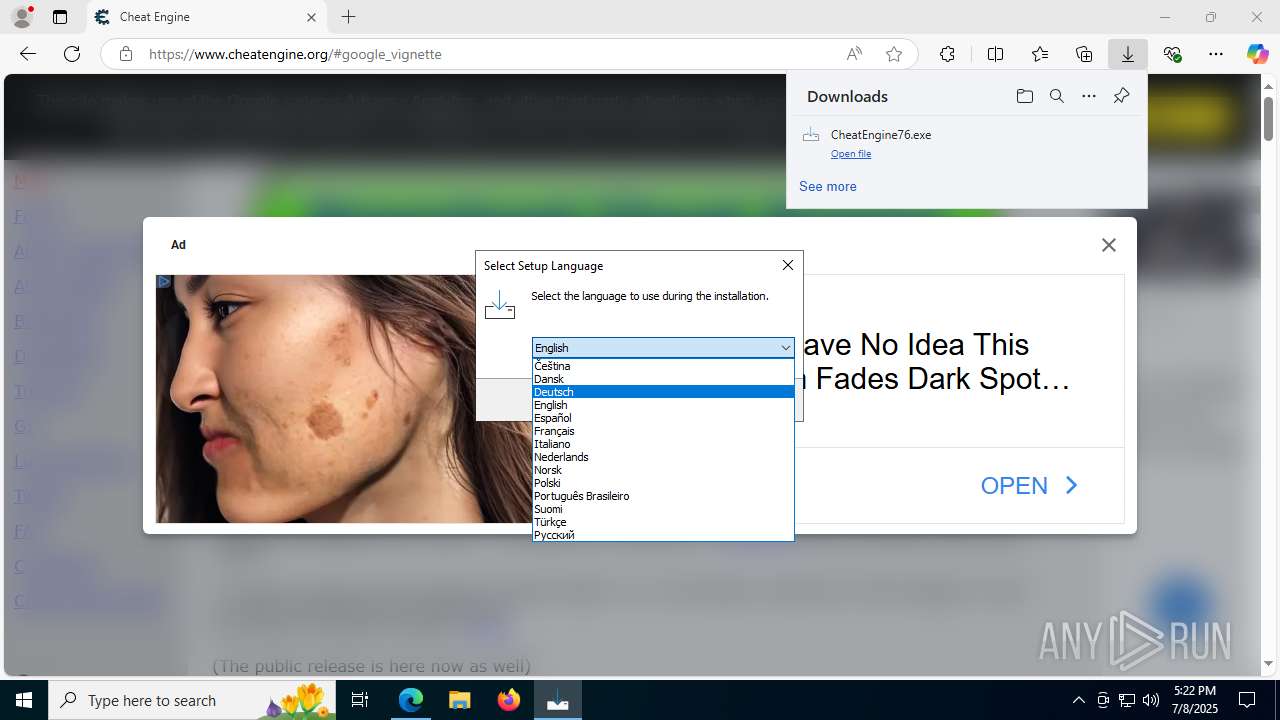The image size is (1280, 720).
Task: Click the address bar URL field
Action: (488, 54)
